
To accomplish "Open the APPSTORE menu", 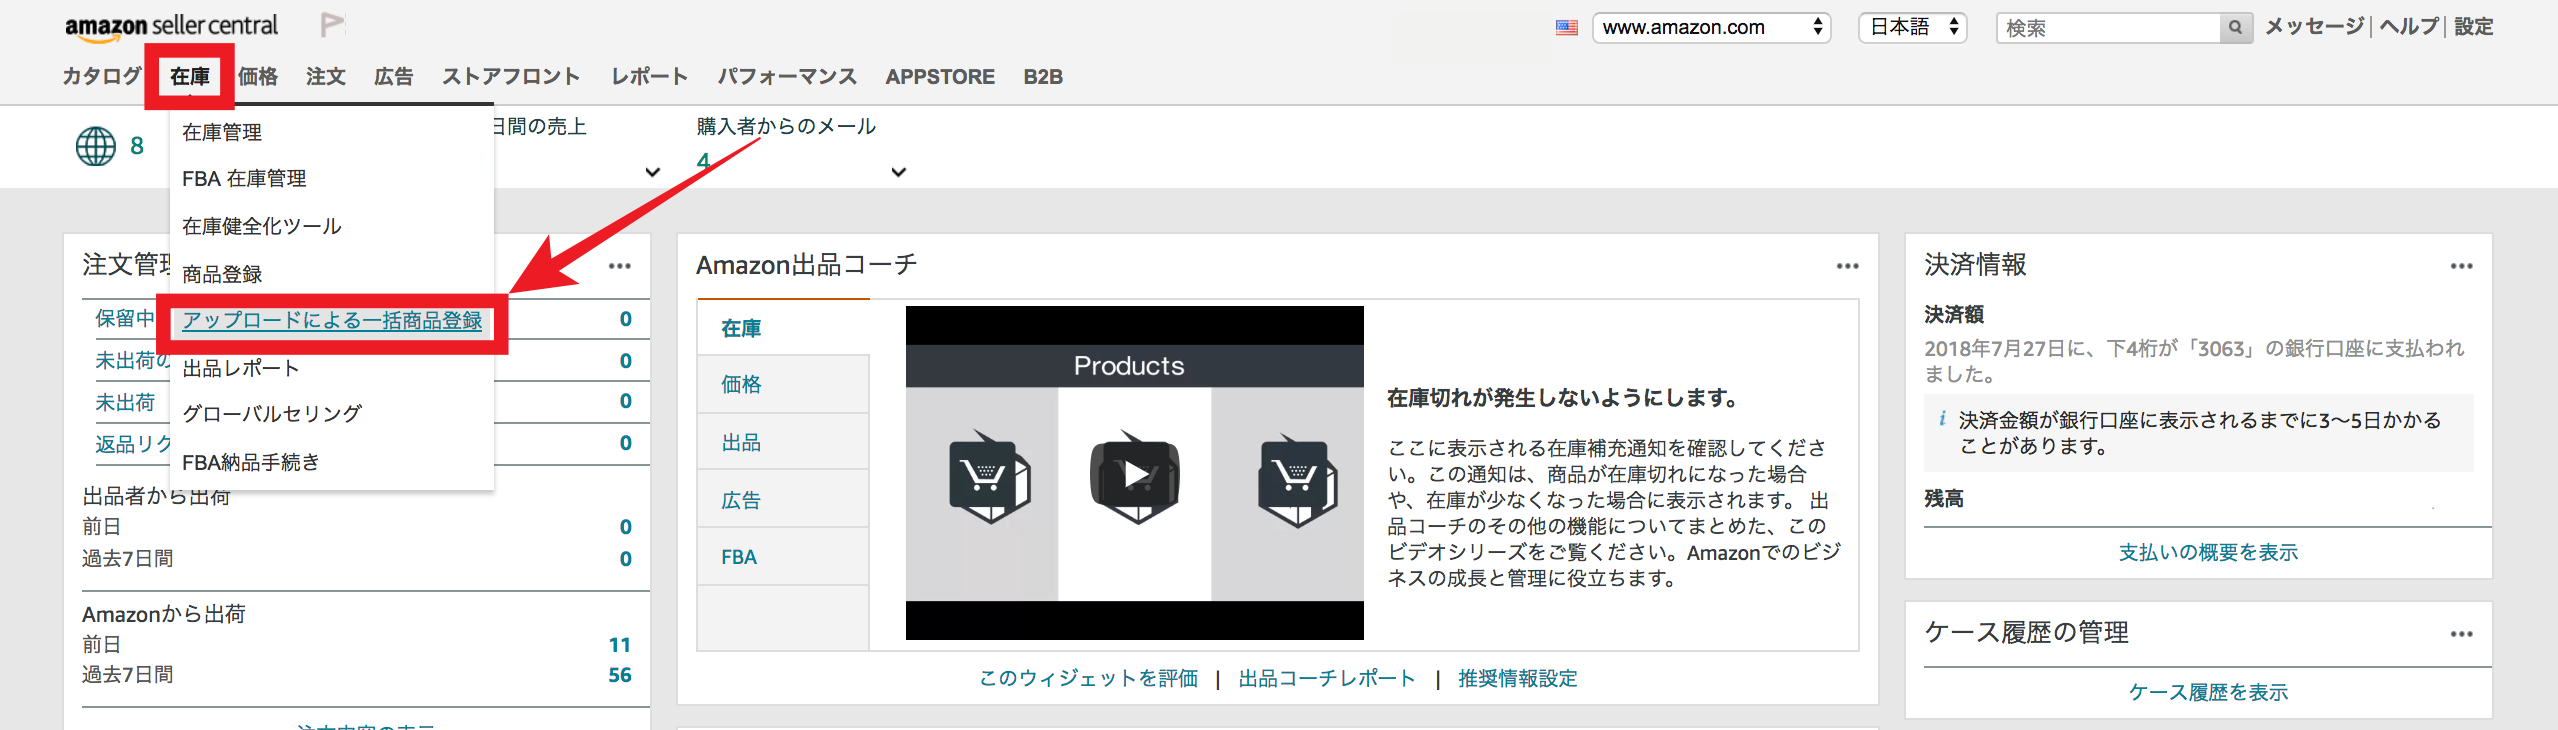I will click(x=940, y=77).
